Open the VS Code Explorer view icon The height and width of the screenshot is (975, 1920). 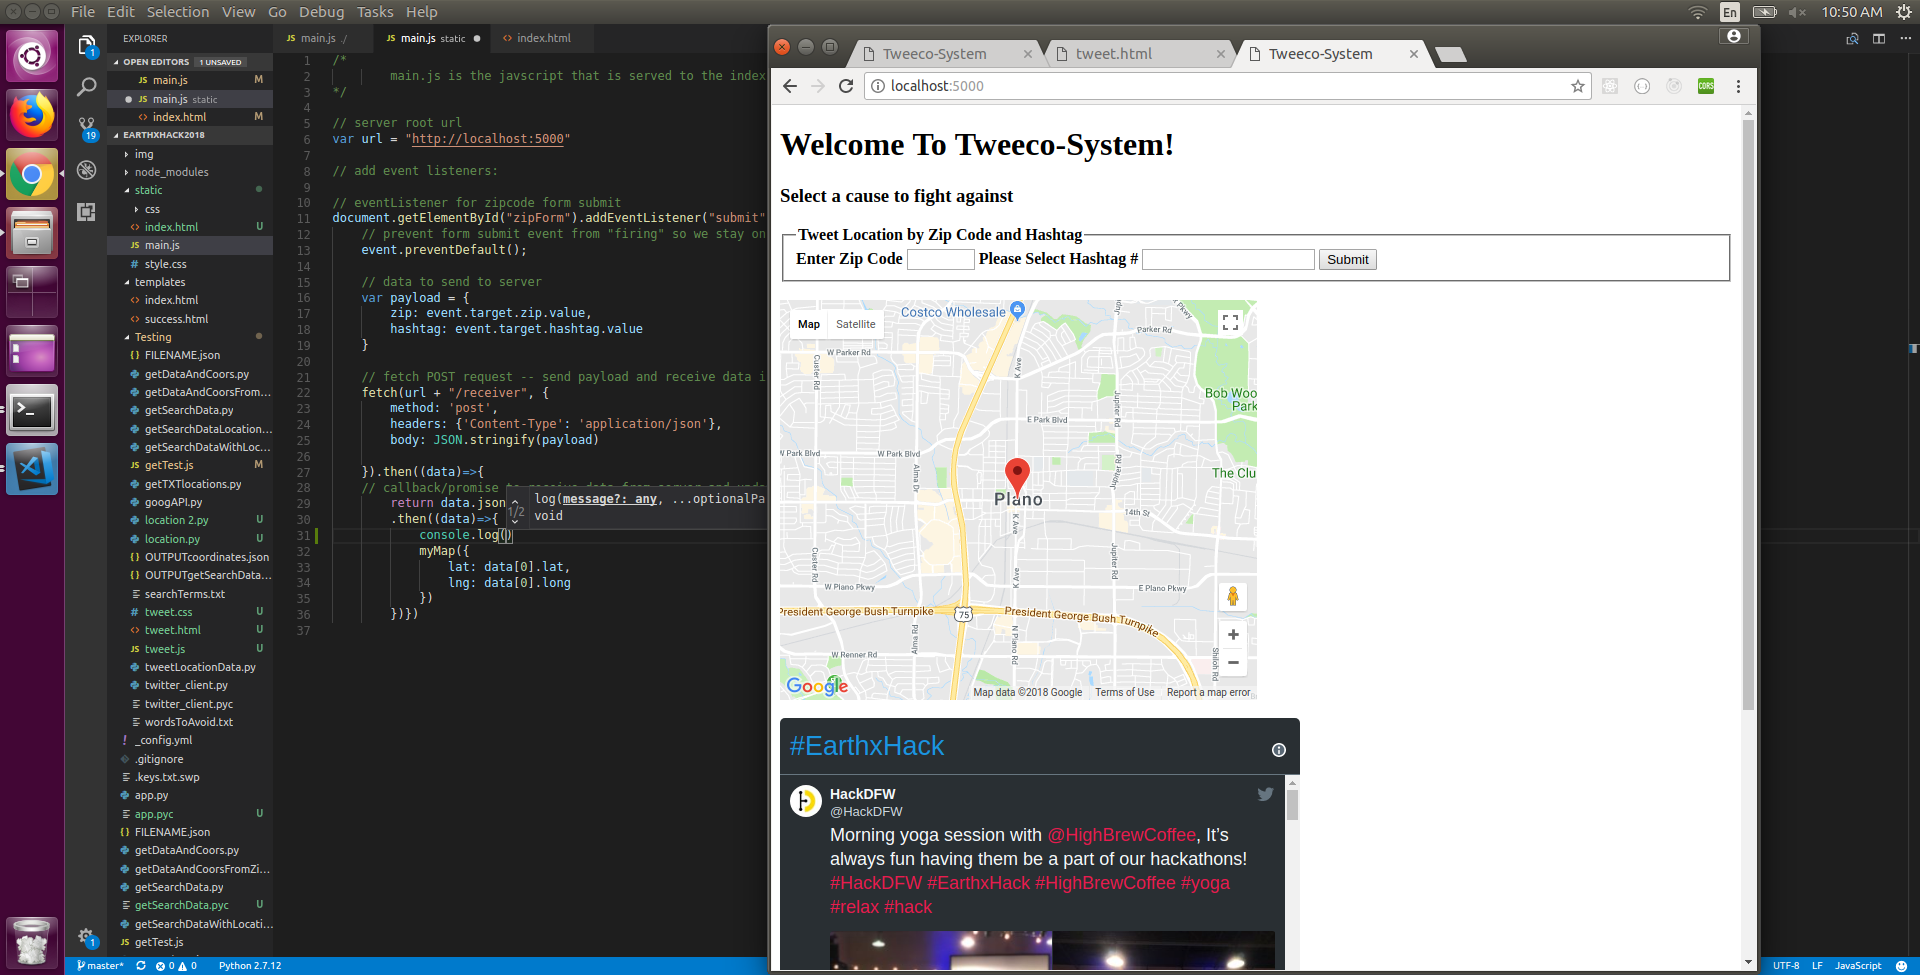tap(87, 45)
